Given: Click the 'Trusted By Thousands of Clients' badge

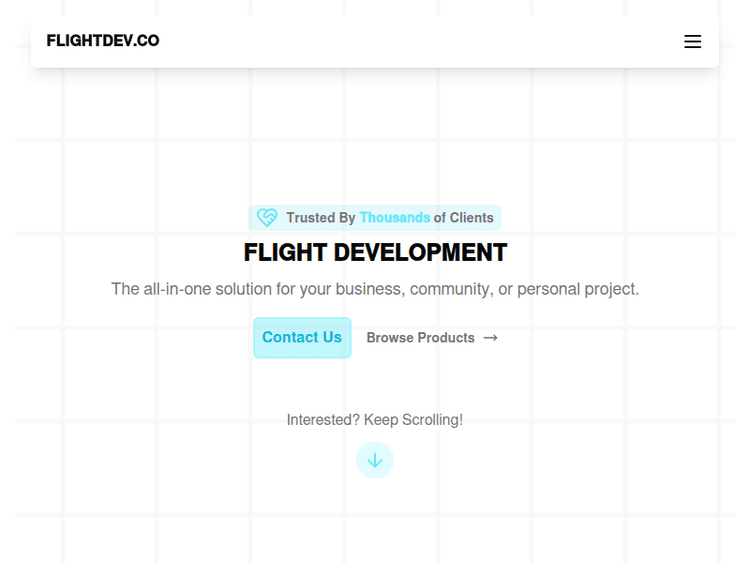Looking at the screenshot, I should coord(375,218).
